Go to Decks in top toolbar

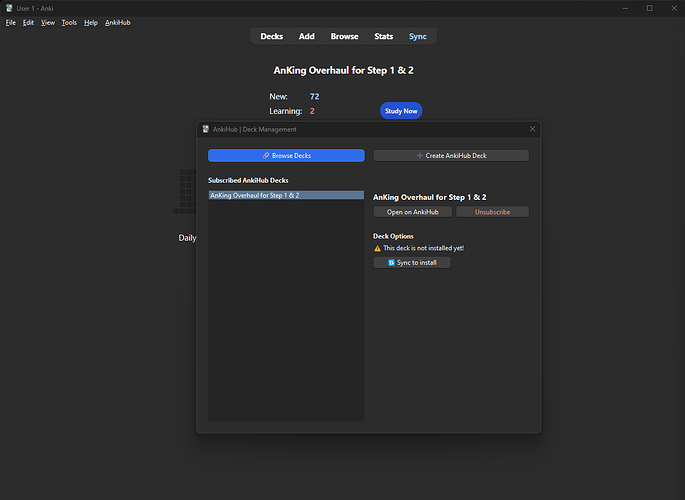pos(271,36)
